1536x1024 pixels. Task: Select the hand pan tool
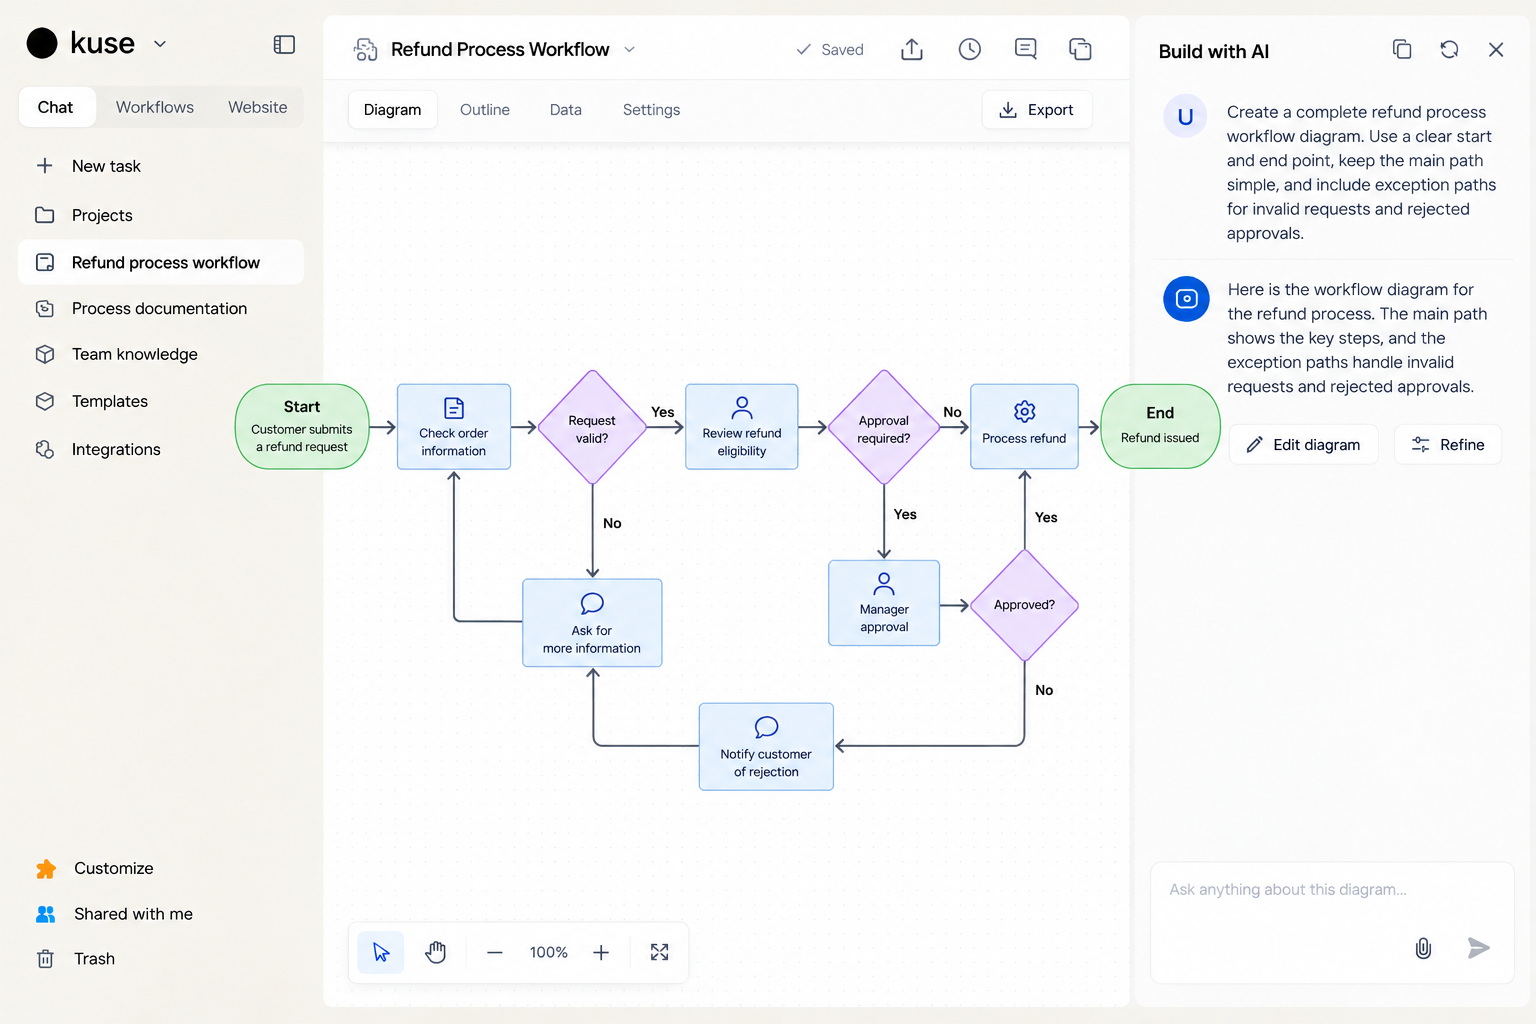pyautogui.click(x=435, y=952)
